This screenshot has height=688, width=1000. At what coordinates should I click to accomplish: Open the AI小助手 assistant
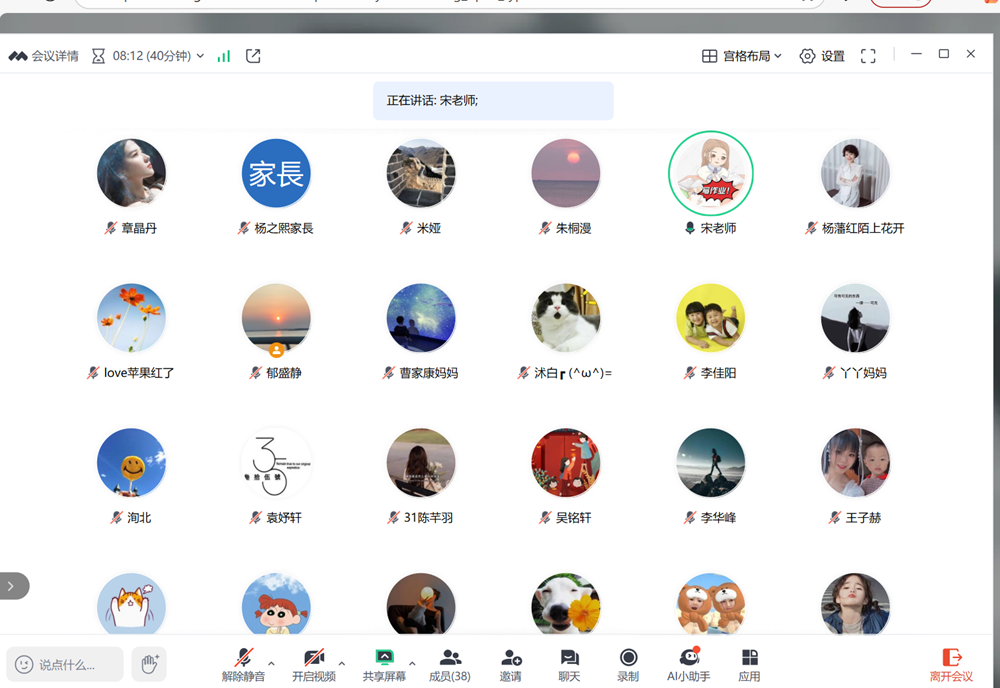click(689, 664)
